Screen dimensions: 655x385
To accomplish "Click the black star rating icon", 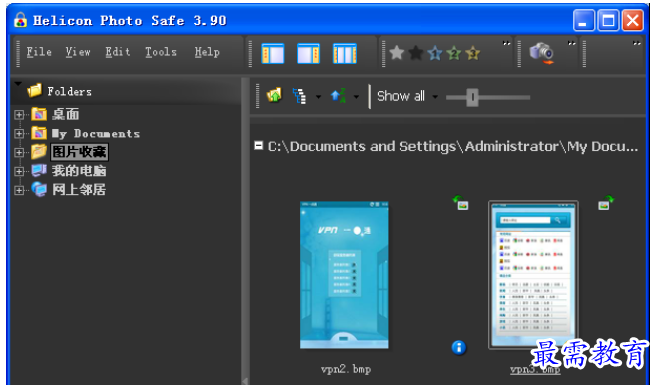I will (416, 53).
